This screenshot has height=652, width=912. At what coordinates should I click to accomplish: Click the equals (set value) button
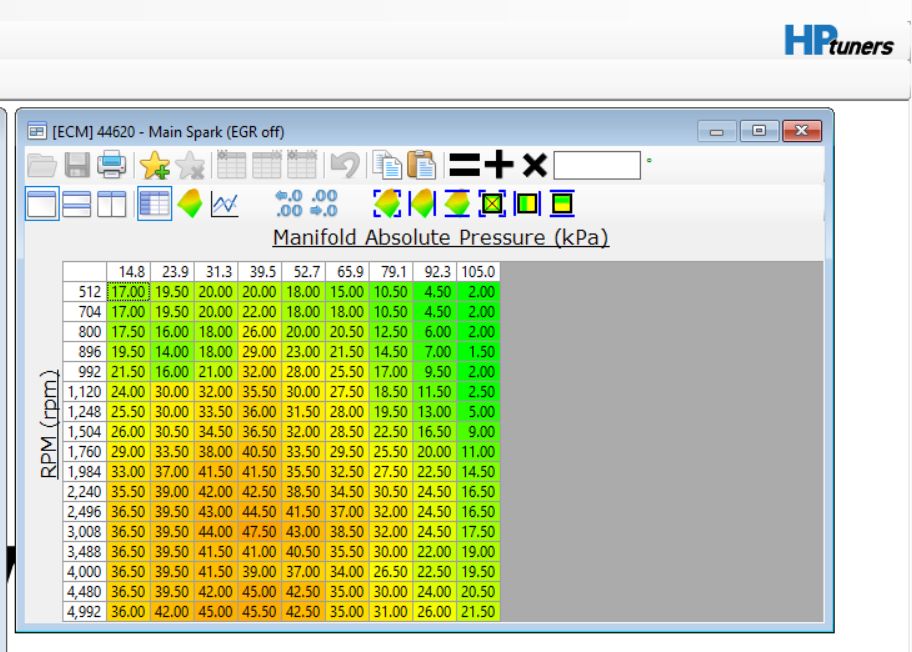pos(464,165)
